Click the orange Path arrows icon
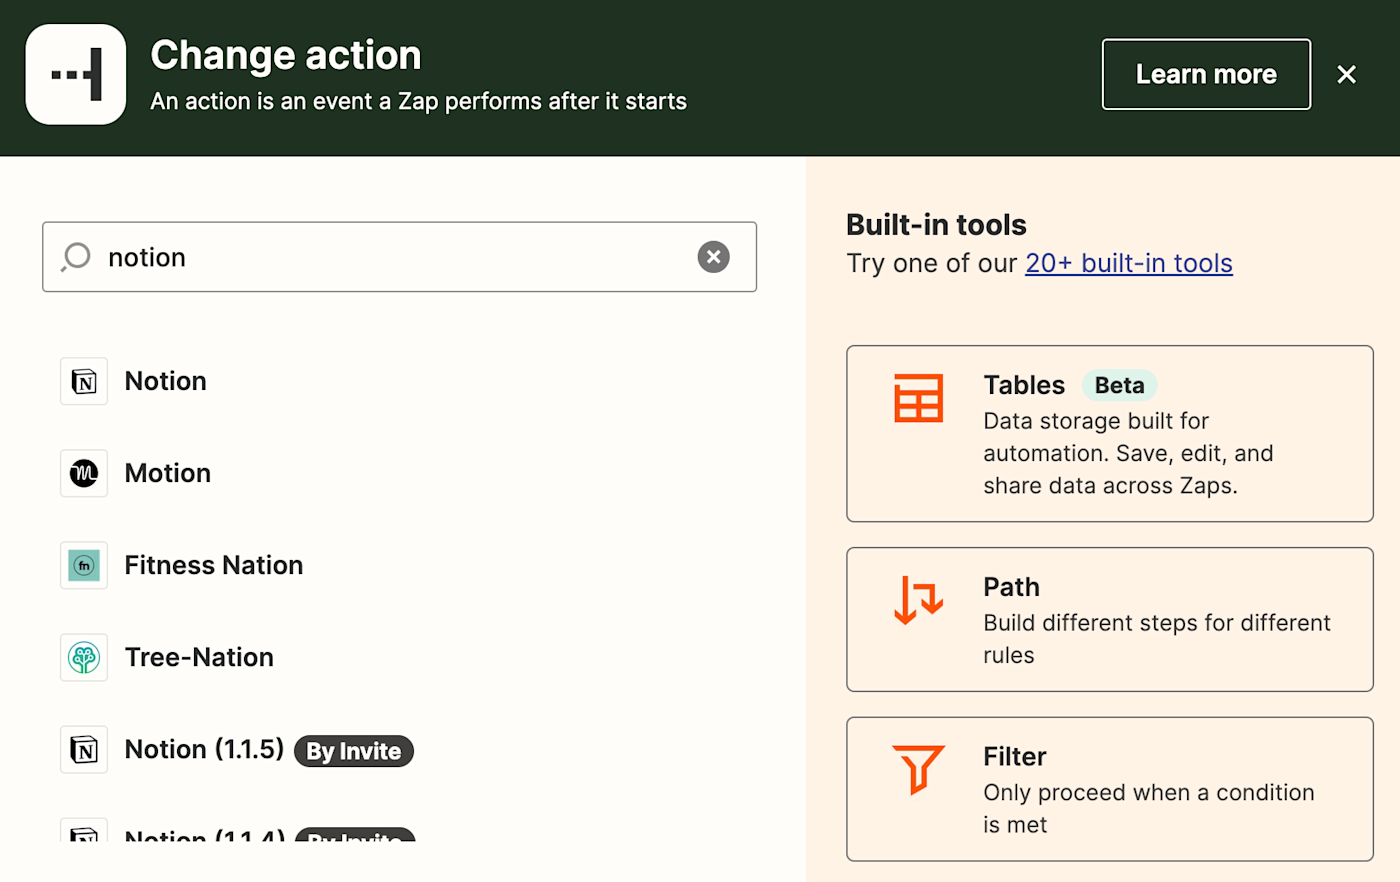 coord(918,600)
